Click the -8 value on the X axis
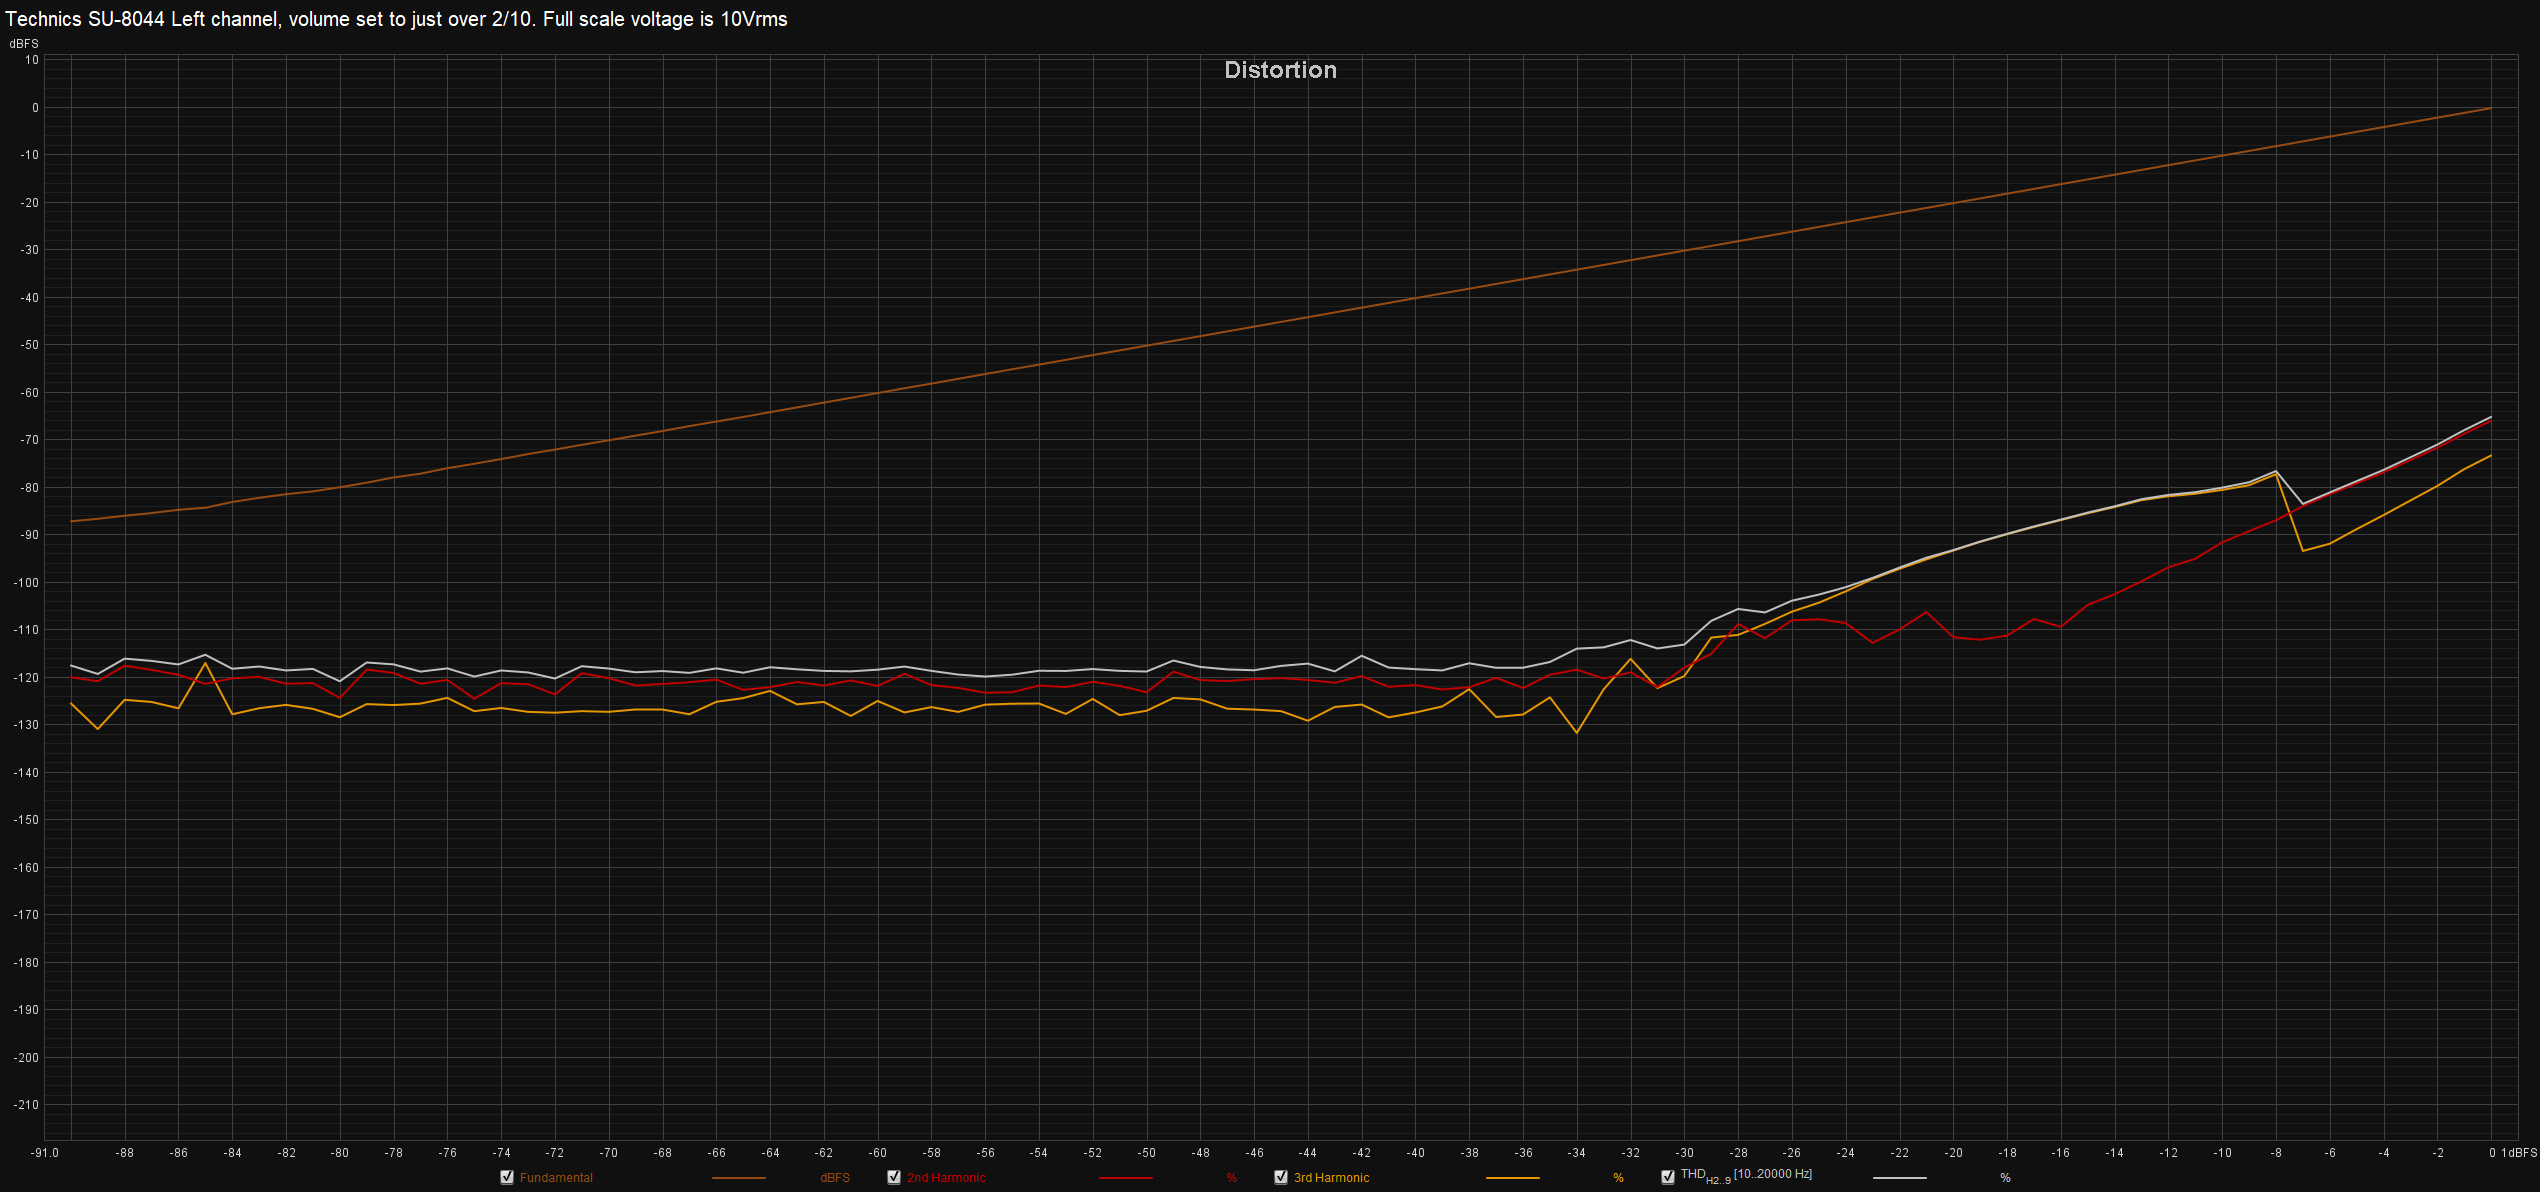 [x=2276, y=1153]
